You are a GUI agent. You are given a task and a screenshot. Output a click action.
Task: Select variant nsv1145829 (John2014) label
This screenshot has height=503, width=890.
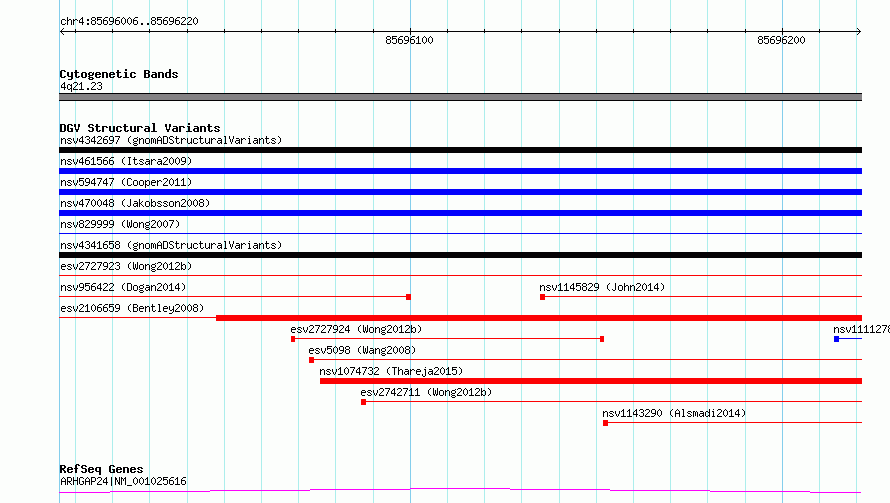click(x=602, y=287)
